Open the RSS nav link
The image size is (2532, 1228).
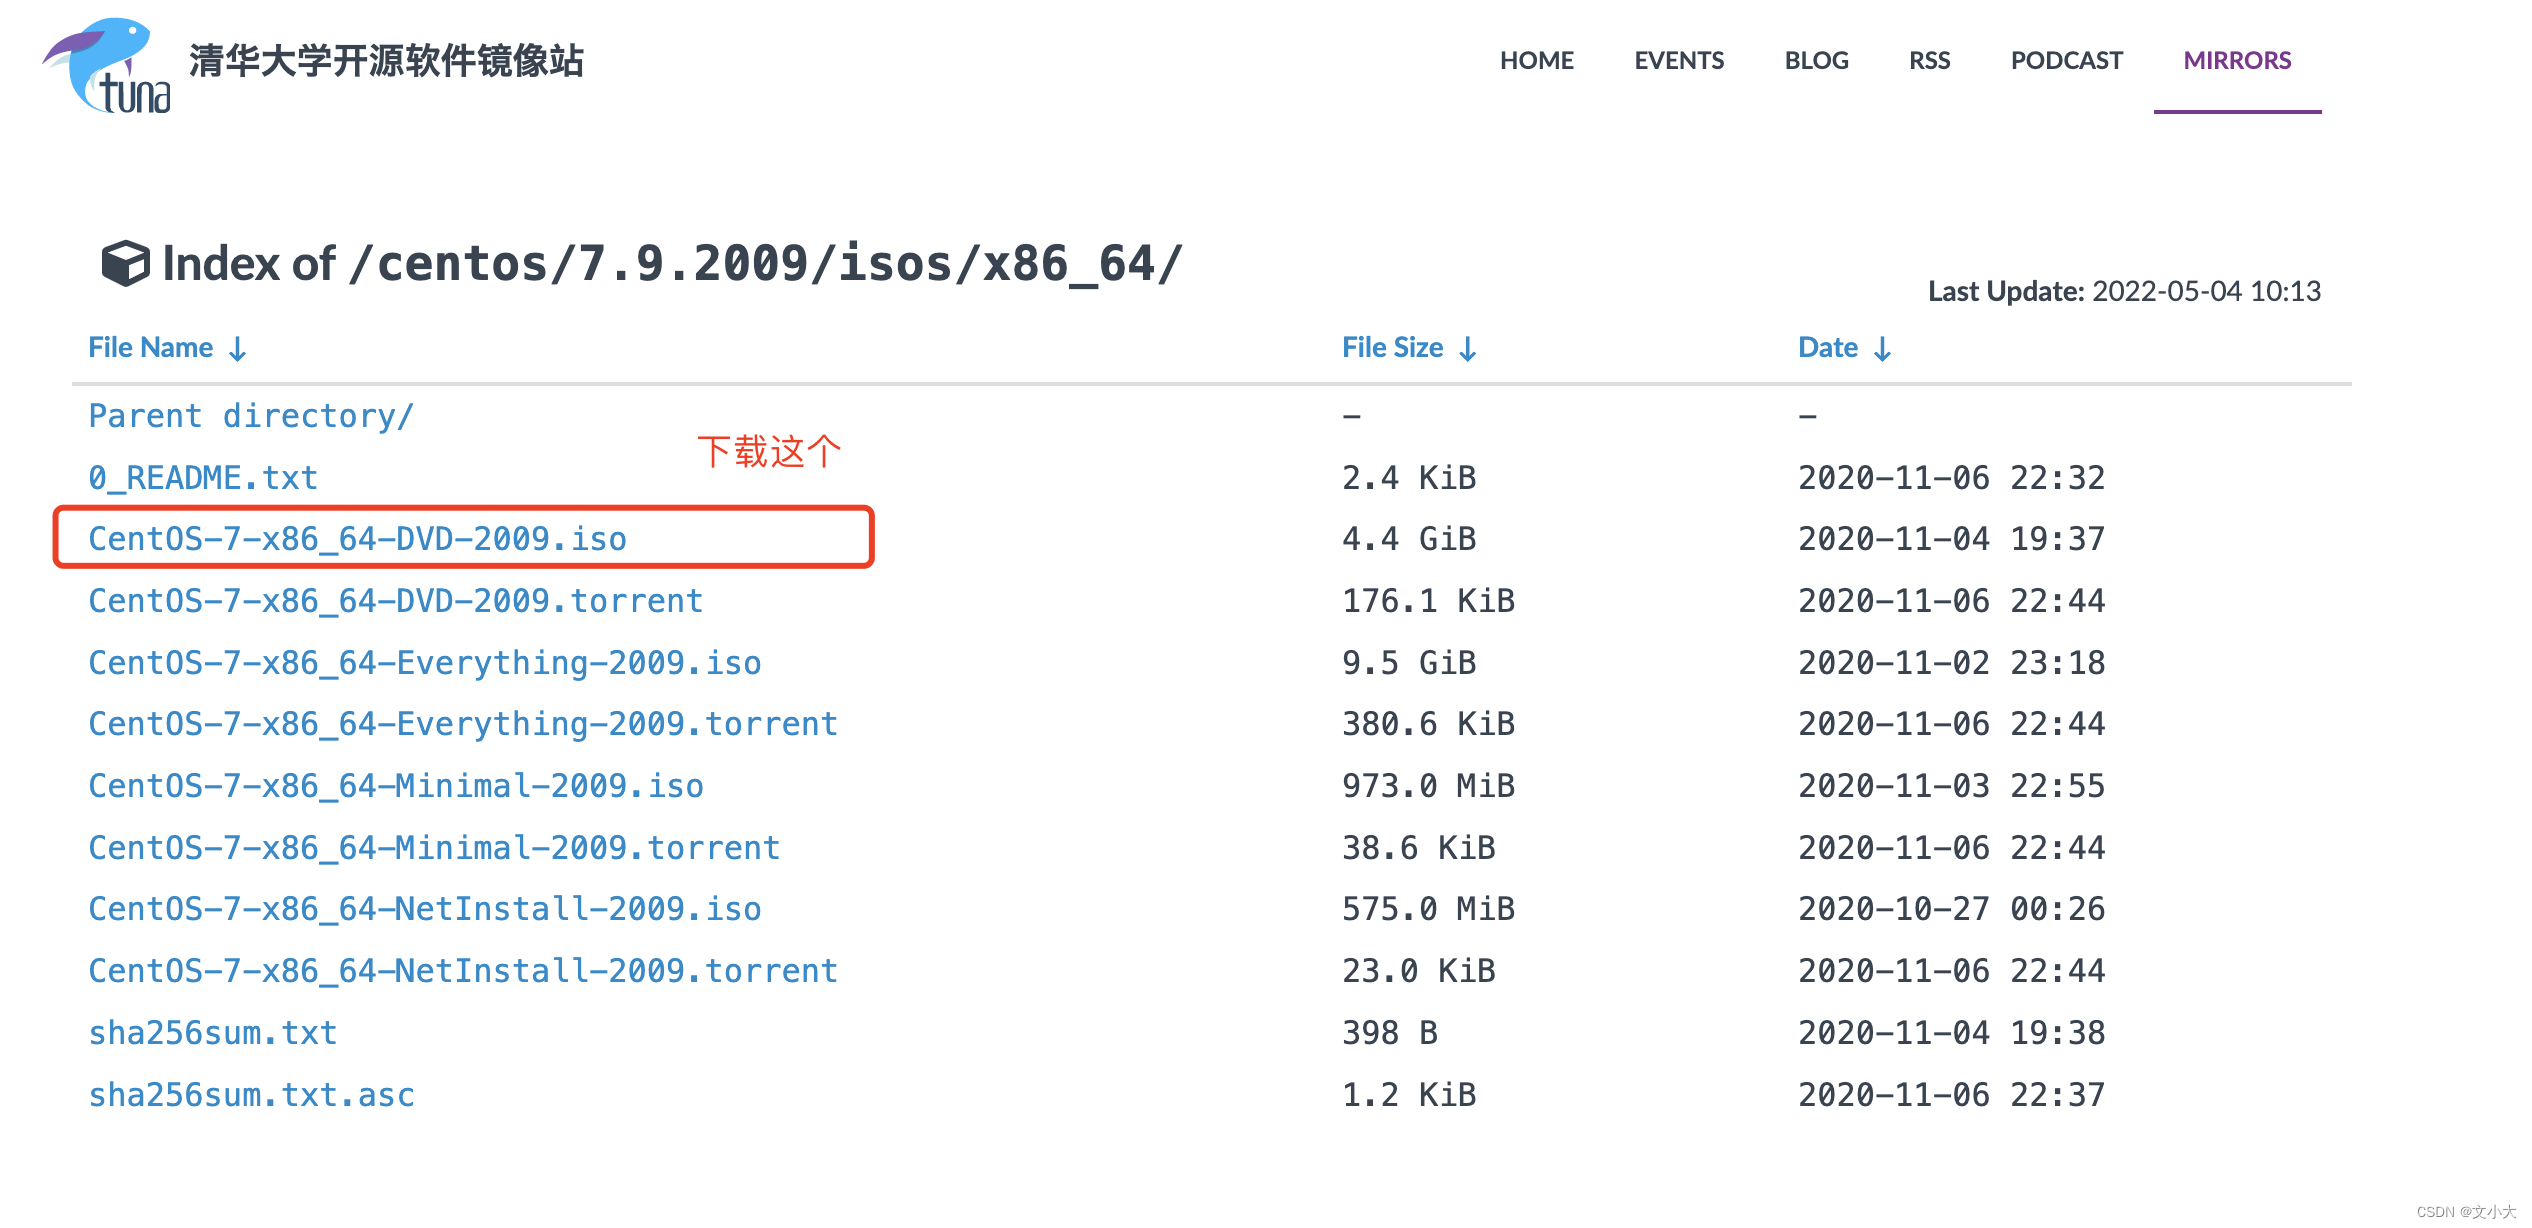(1929, 60)
